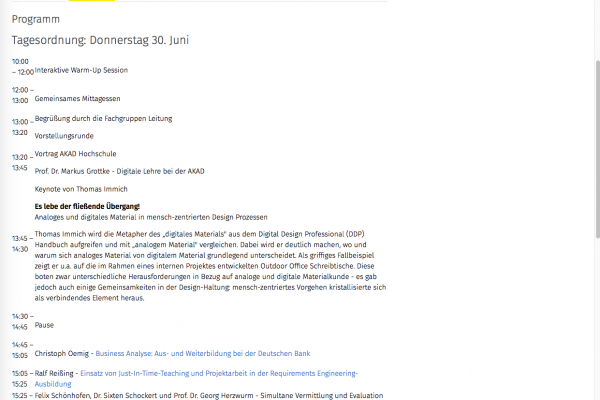Click the bold title Es lebe der fließende Übergang

coord(87,206)
